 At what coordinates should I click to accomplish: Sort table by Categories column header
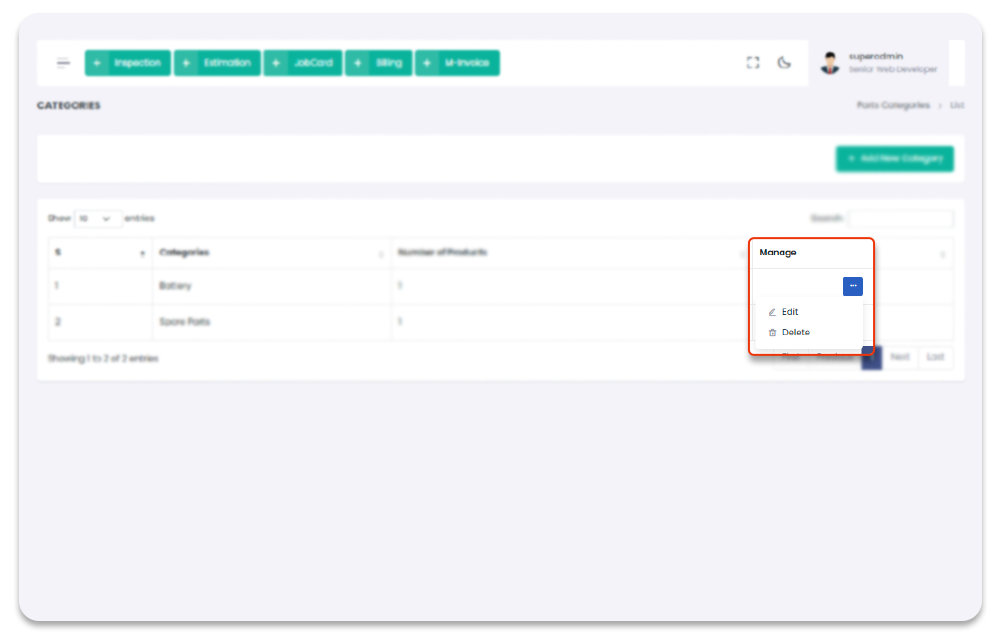coord(270,253)
